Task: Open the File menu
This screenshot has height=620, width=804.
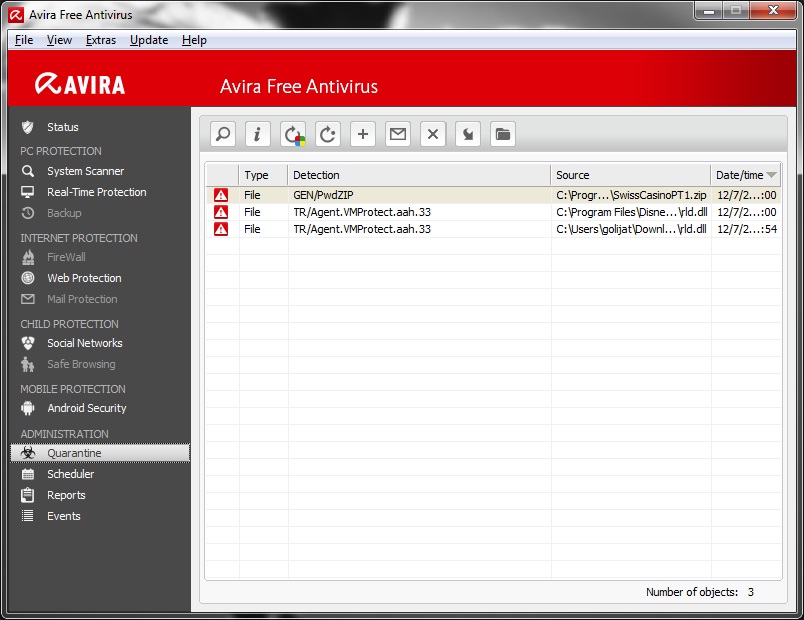Action: tap(24, 40)
